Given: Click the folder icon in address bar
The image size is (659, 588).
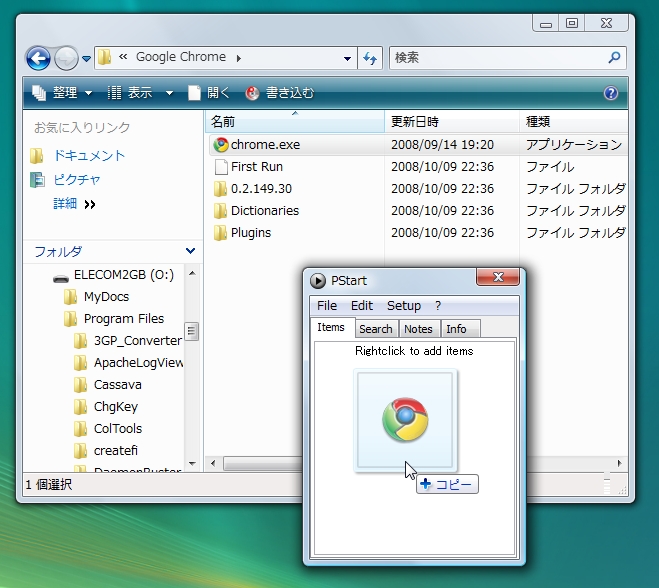Looking at the screenshot, I should pyautogui.click(x=104, y=57).
